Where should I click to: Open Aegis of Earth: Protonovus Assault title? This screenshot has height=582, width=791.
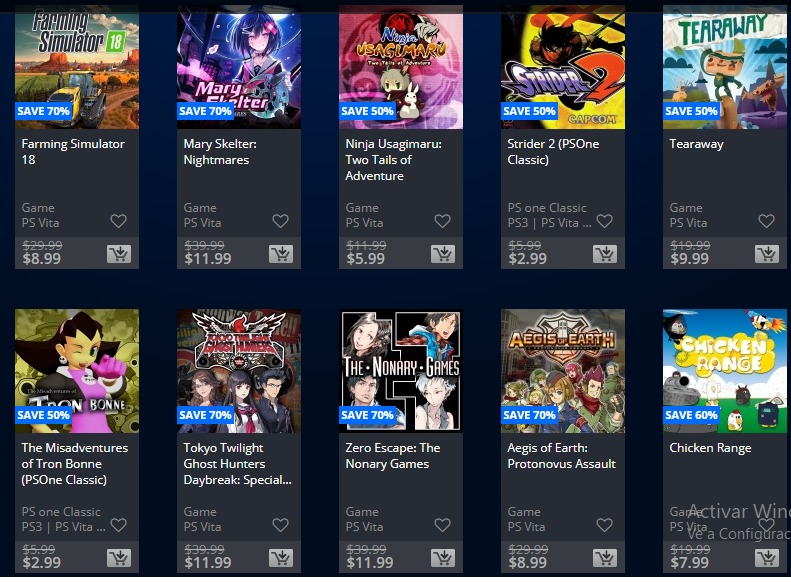561,456
